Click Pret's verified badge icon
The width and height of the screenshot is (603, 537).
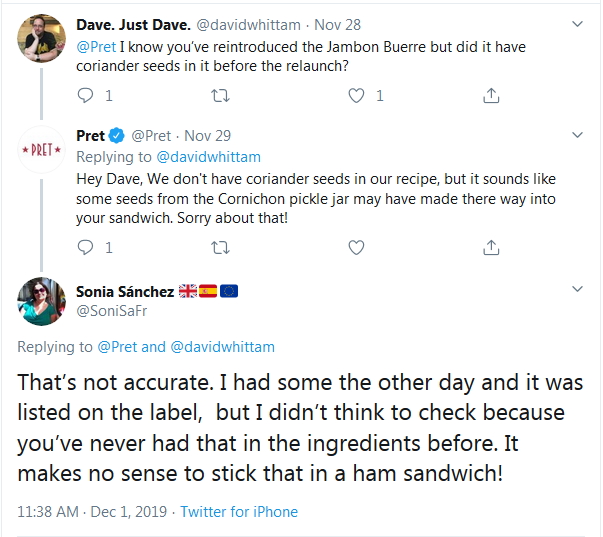click(117, 135)
